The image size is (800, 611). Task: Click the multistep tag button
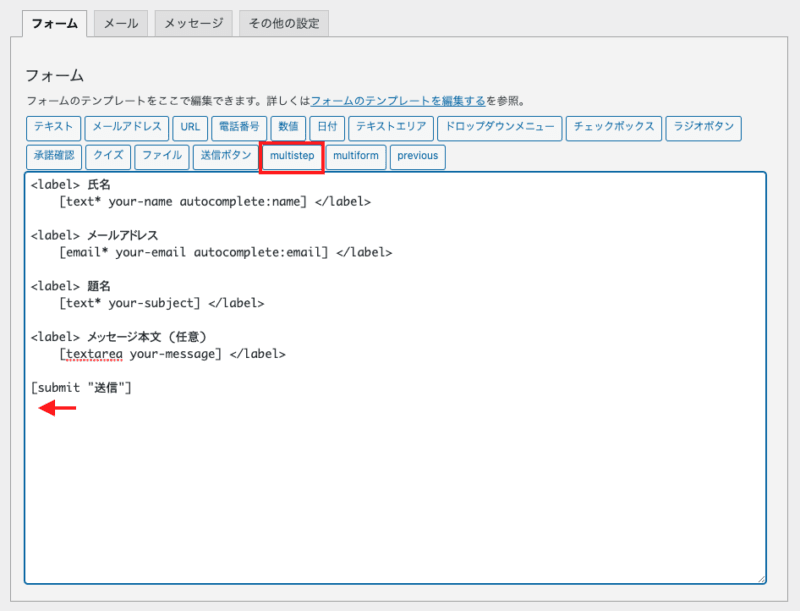pyautogui.click(x=291, y=156)
